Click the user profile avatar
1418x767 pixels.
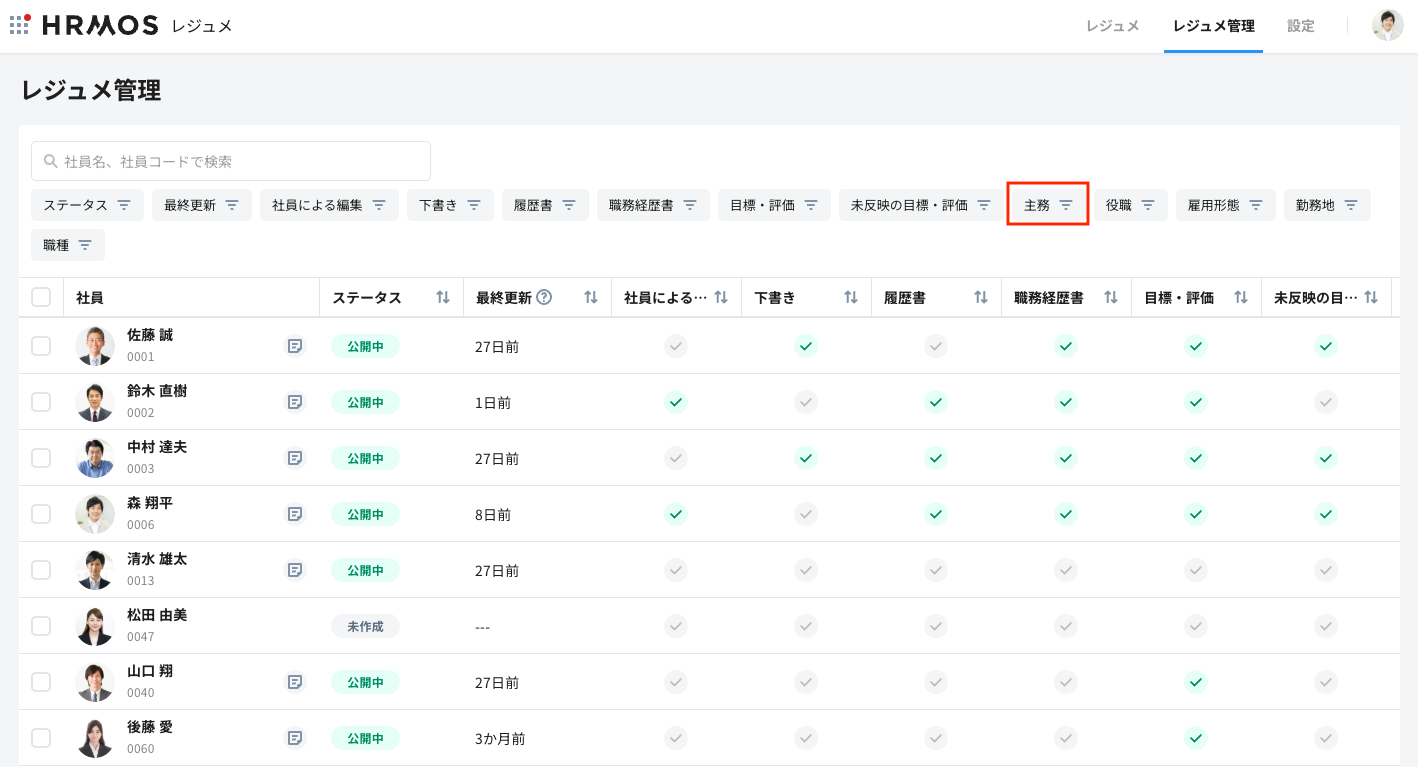point(1387,25)
